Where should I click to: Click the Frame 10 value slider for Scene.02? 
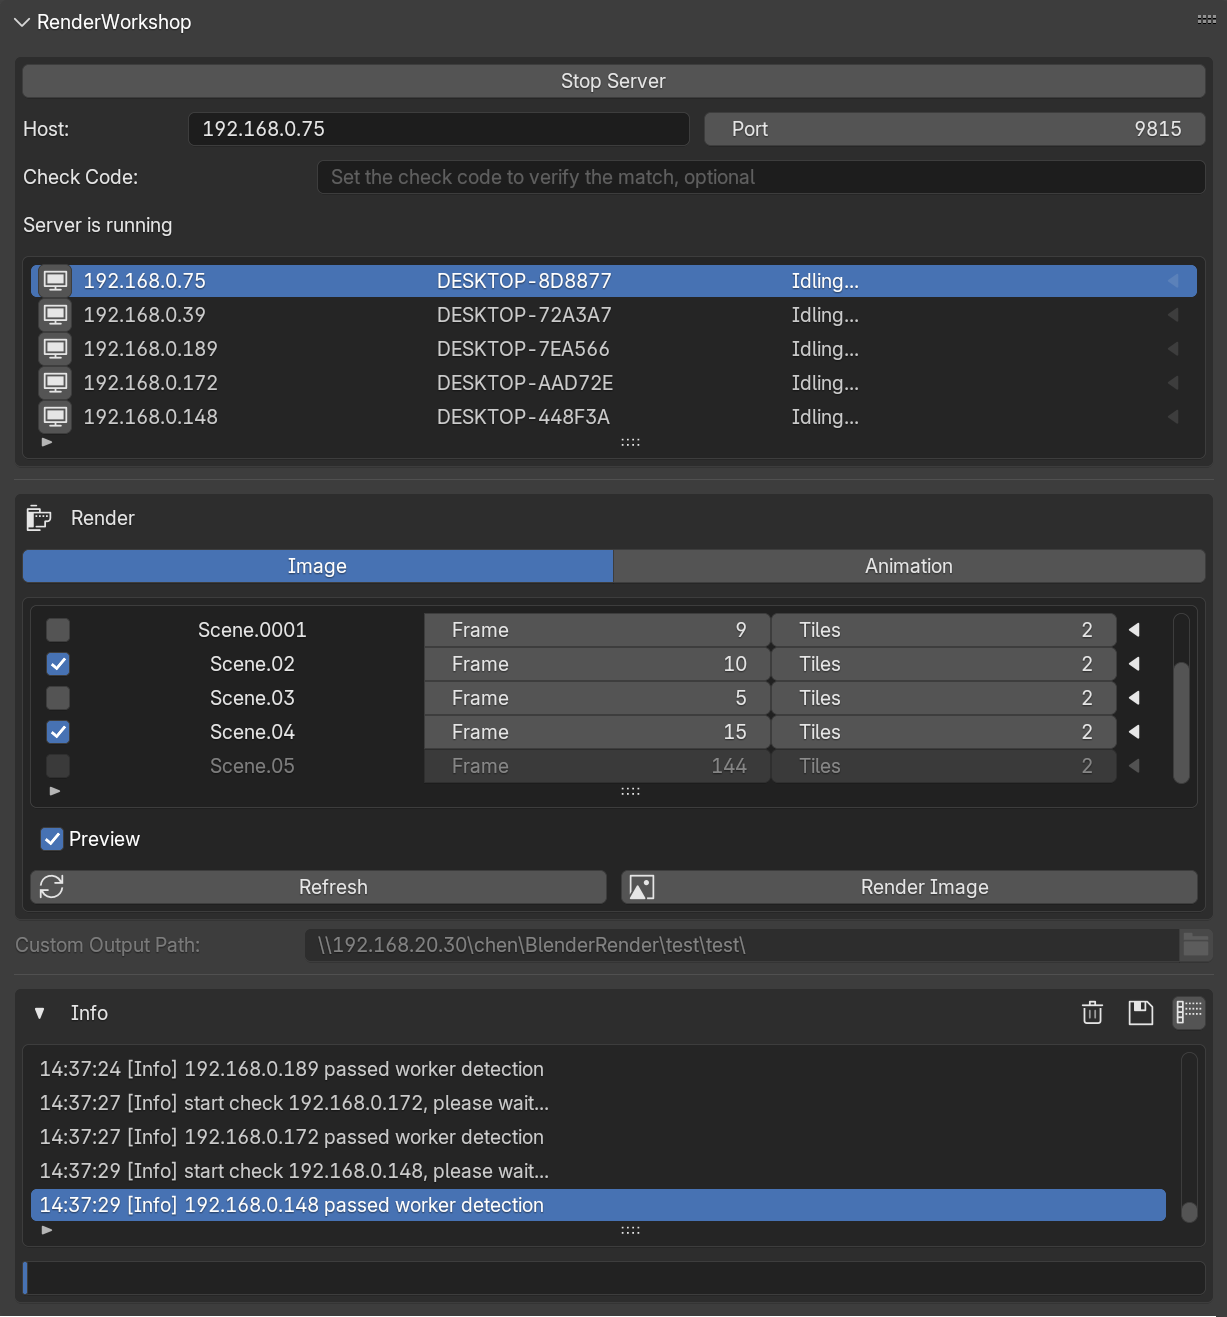(x=596, y=663)
